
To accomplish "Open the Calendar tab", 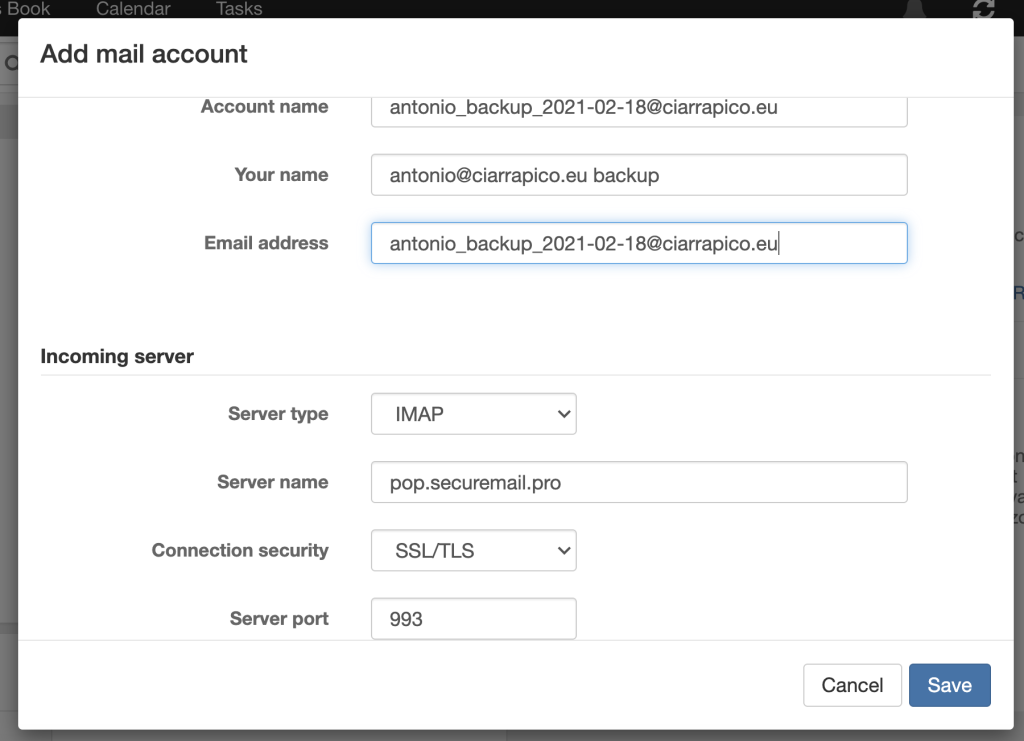I will tap(133, 9).
